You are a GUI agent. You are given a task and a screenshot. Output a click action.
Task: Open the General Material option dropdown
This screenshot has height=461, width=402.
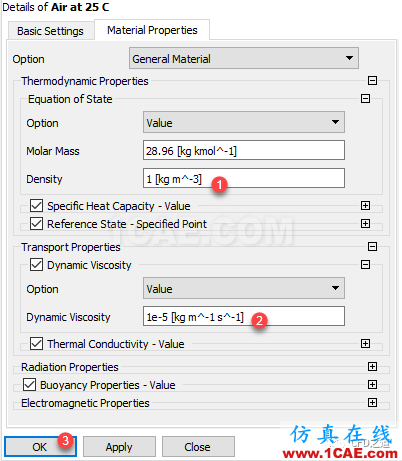(244, 58)
